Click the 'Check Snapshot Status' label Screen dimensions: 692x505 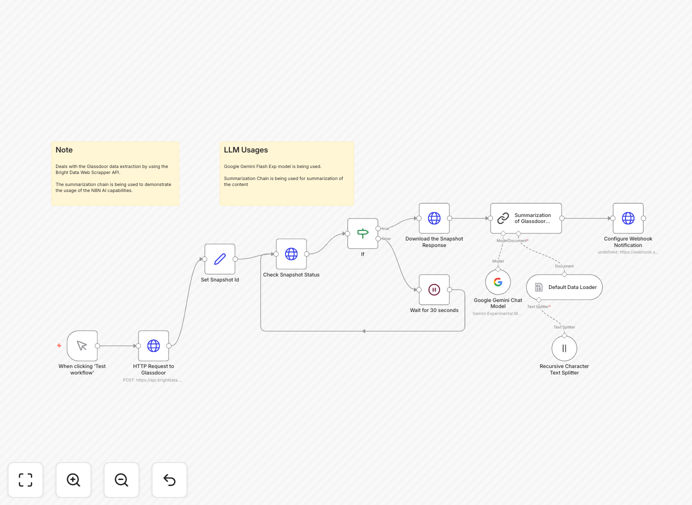coord(291,275)
